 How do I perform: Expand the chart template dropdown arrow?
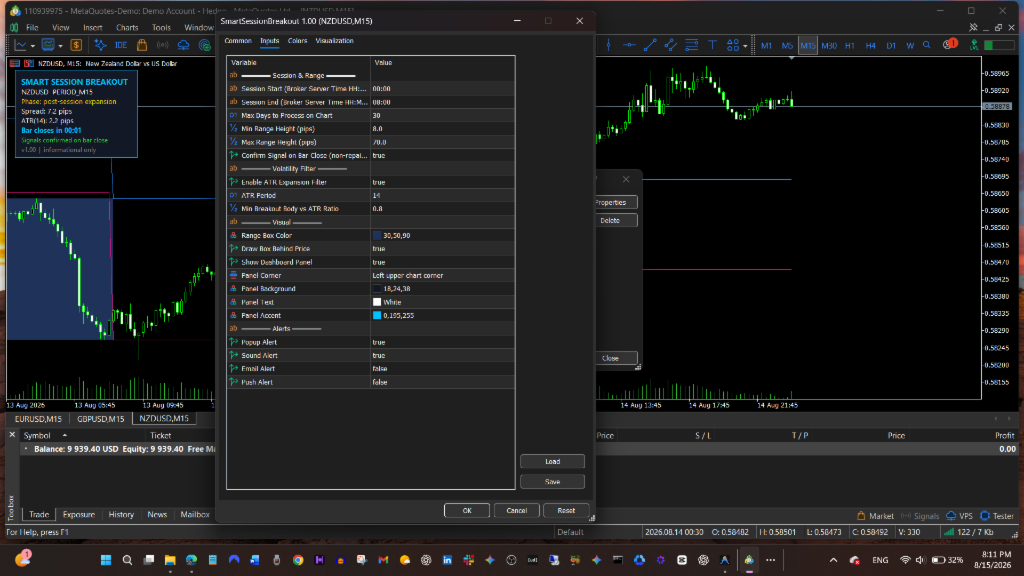tap(60, 46)
